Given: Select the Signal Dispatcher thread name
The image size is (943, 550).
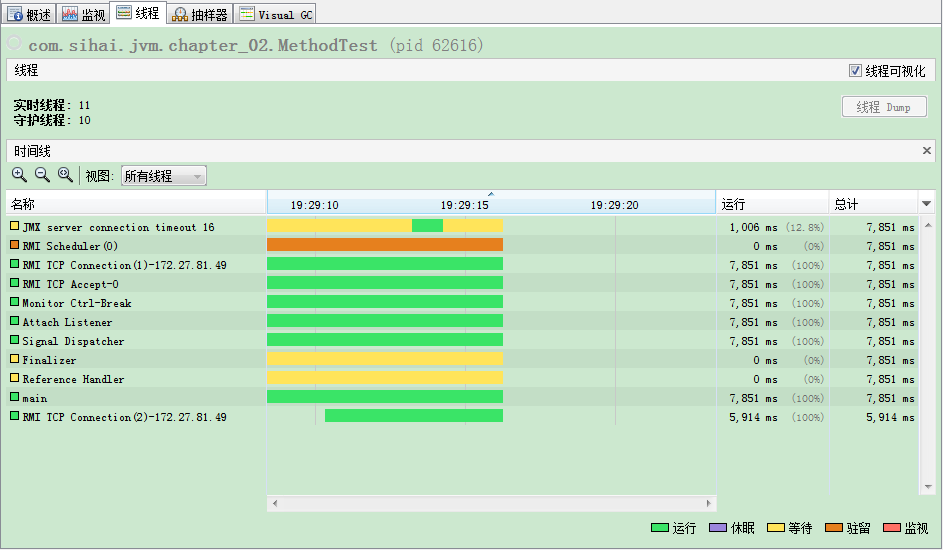Looking at the screenshot, I should coord(73,341).
